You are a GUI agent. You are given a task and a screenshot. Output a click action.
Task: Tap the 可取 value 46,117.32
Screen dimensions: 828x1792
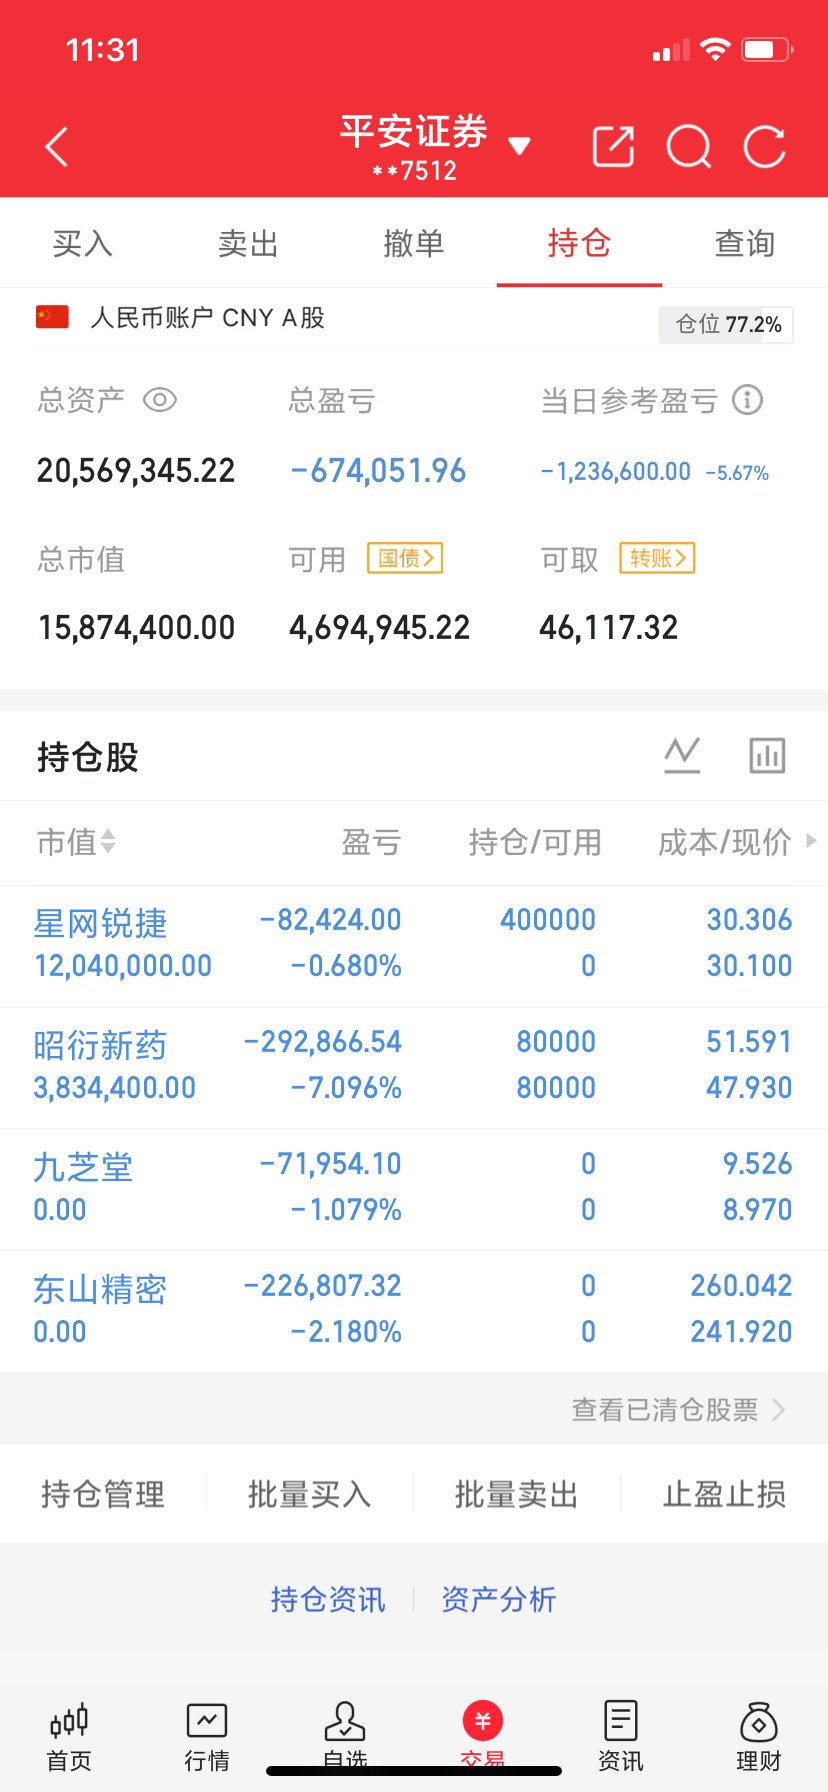(608, 627)
